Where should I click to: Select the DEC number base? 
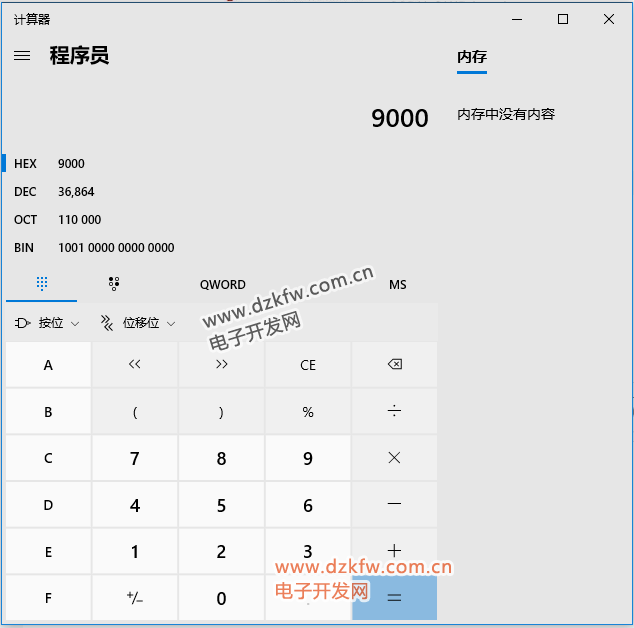click(x=26, y=192)
